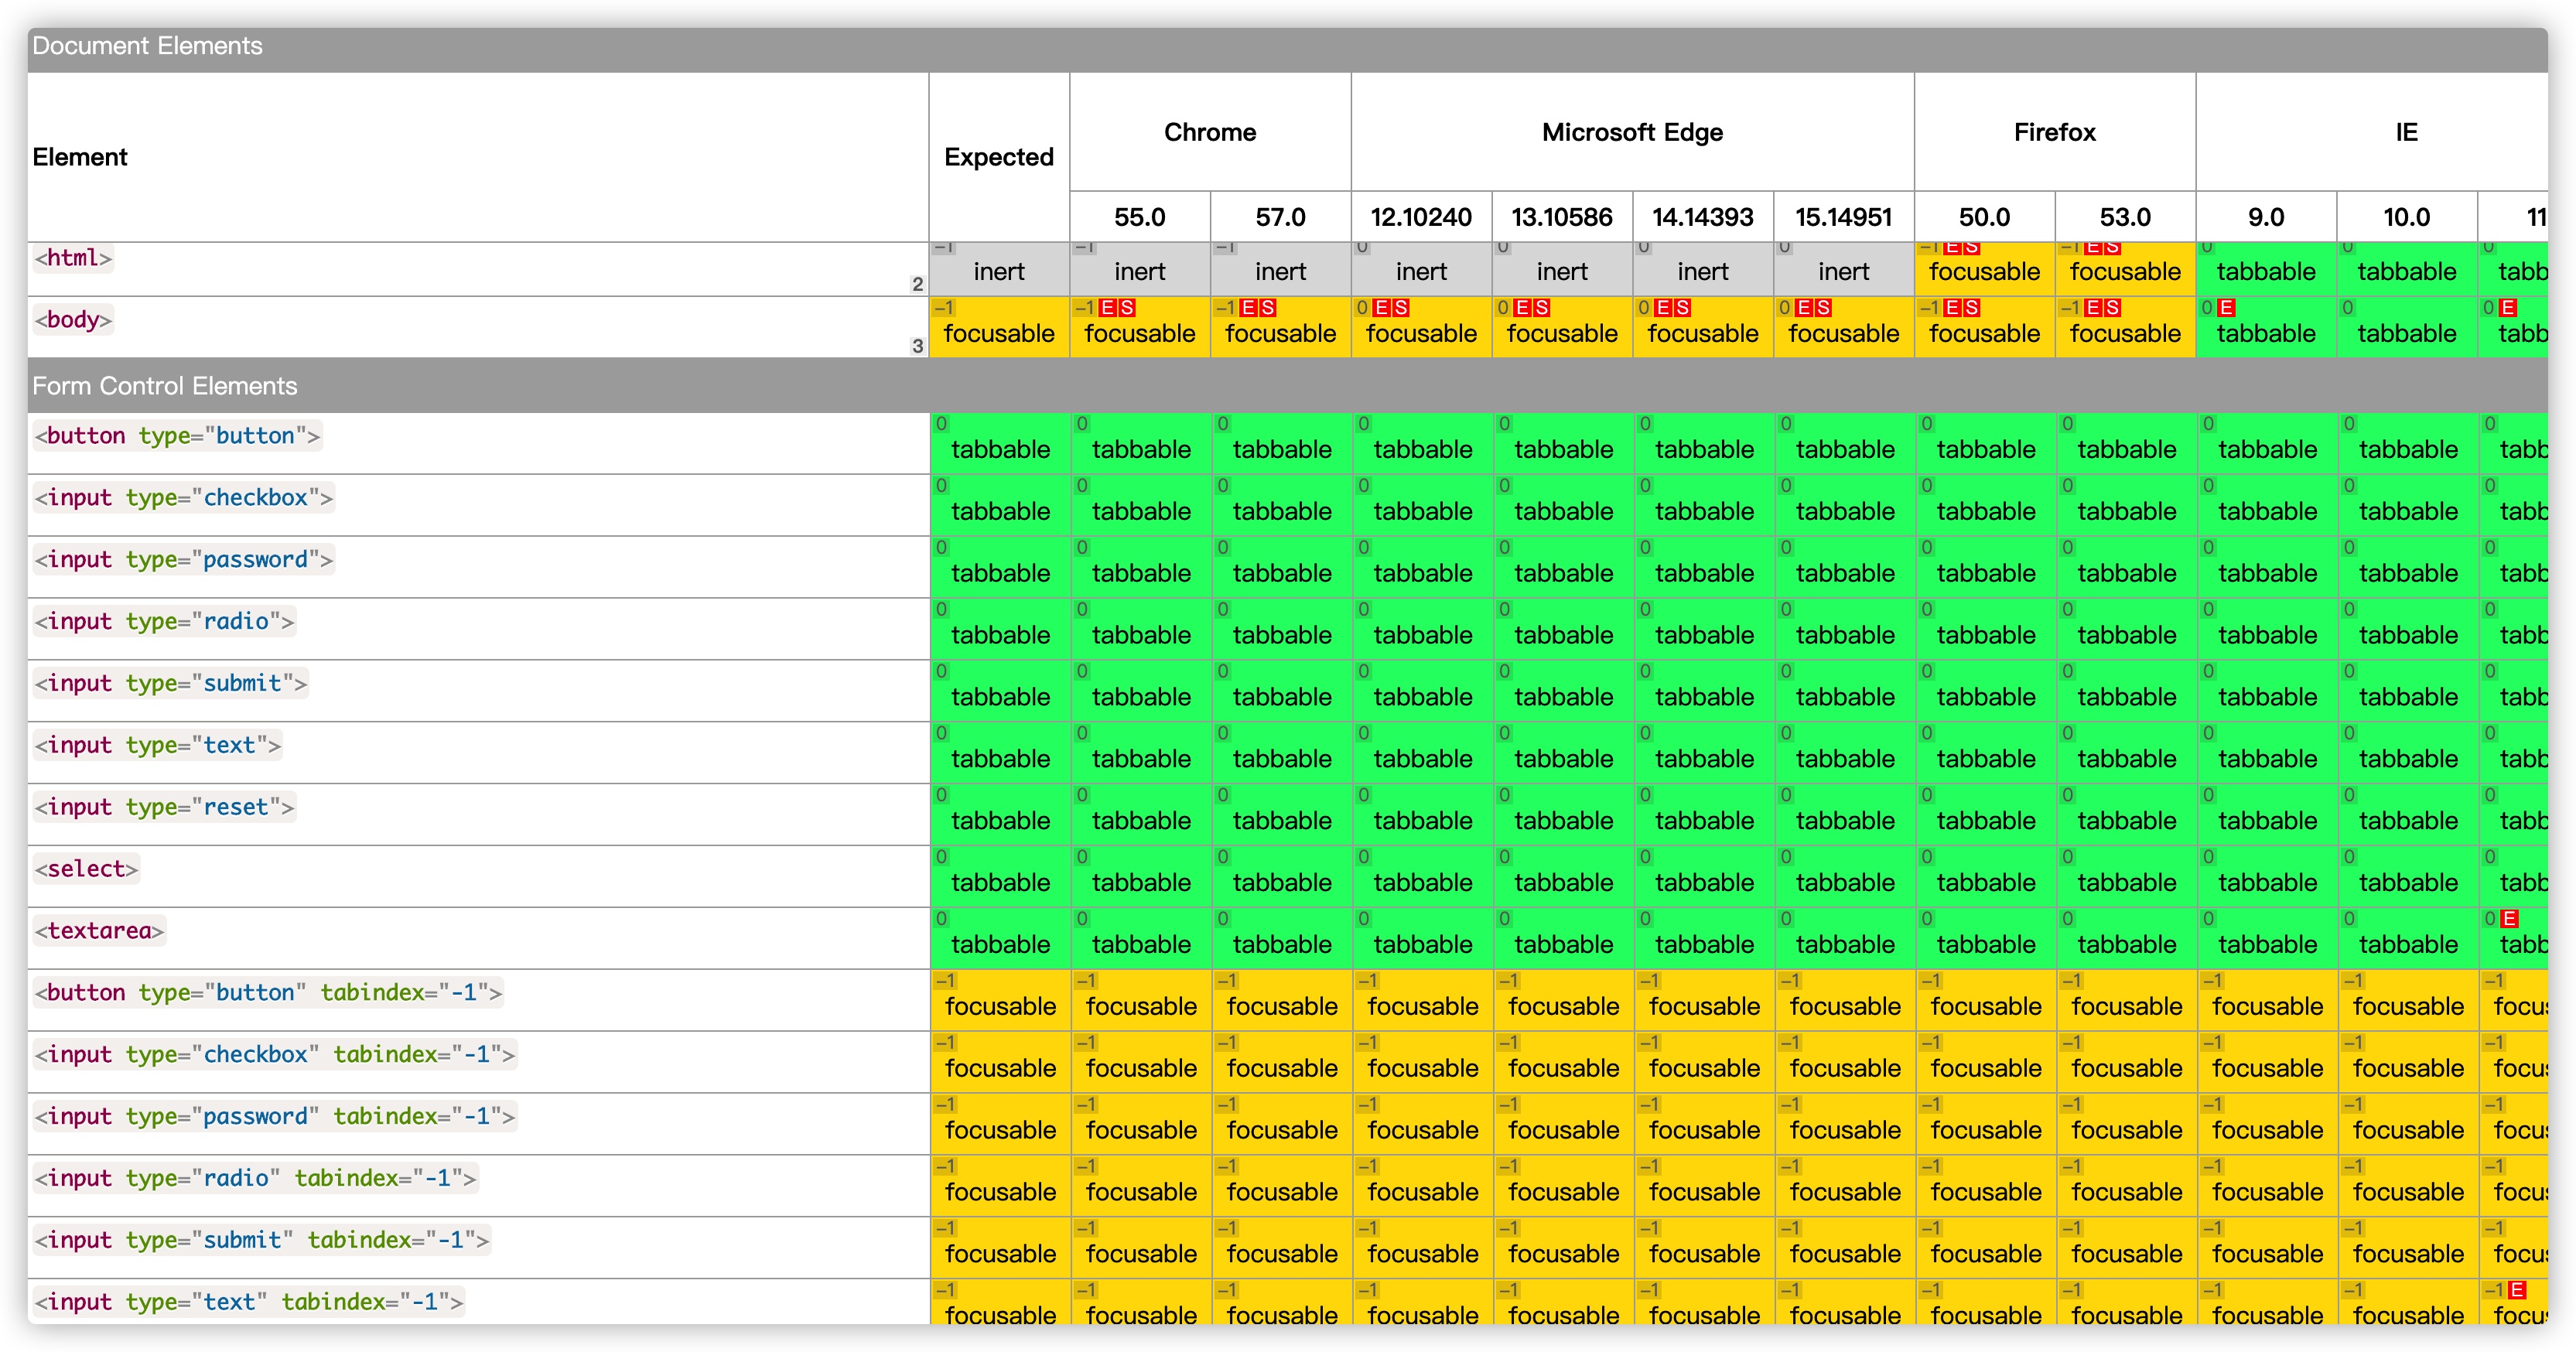
Task: Click the <select> element row label
Action: click(x=86, y=869)
